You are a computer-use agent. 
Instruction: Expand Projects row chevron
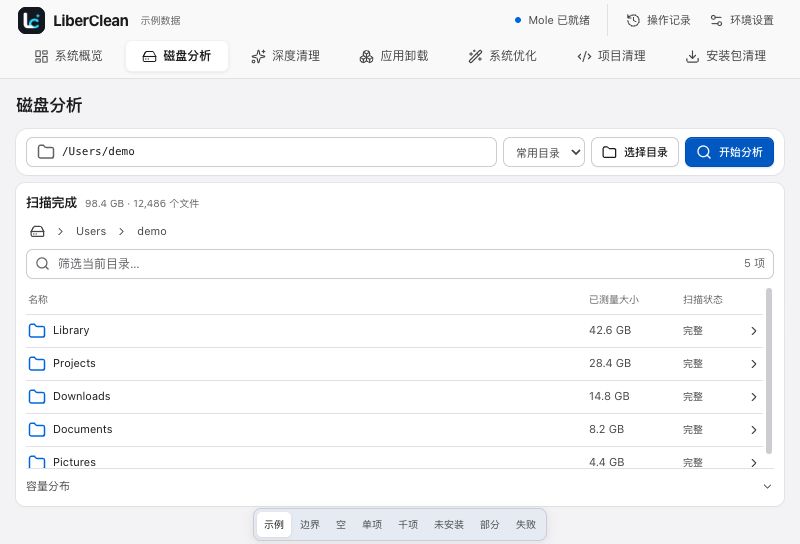pyautogui.click(x=754, y=364)
